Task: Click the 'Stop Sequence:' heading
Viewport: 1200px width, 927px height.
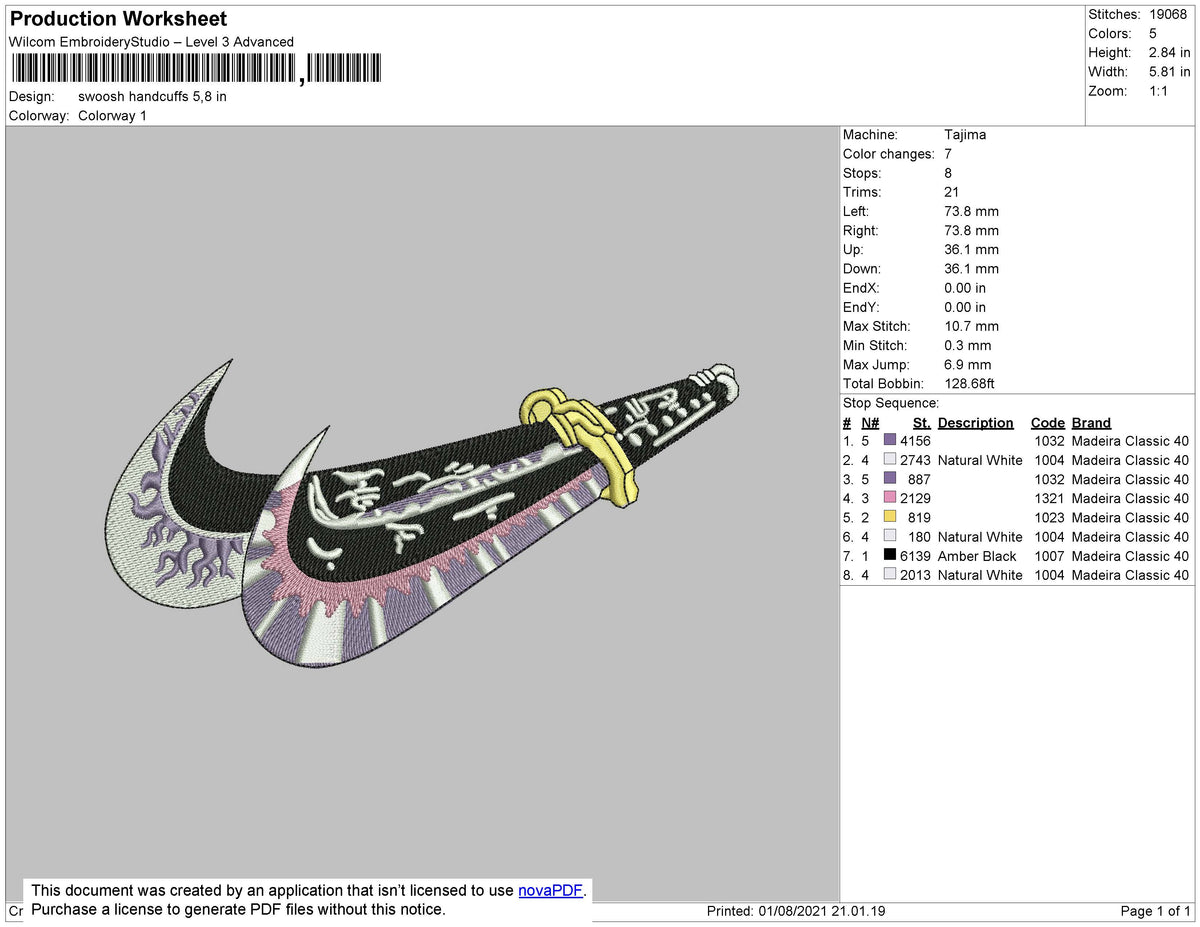Action: click(891, 403)
